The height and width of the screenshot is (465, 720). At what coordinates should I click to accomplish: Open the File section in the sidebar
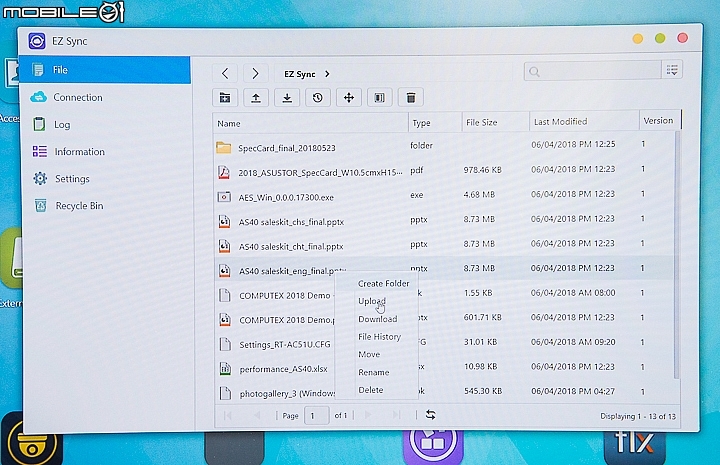(x=105, y=70)
